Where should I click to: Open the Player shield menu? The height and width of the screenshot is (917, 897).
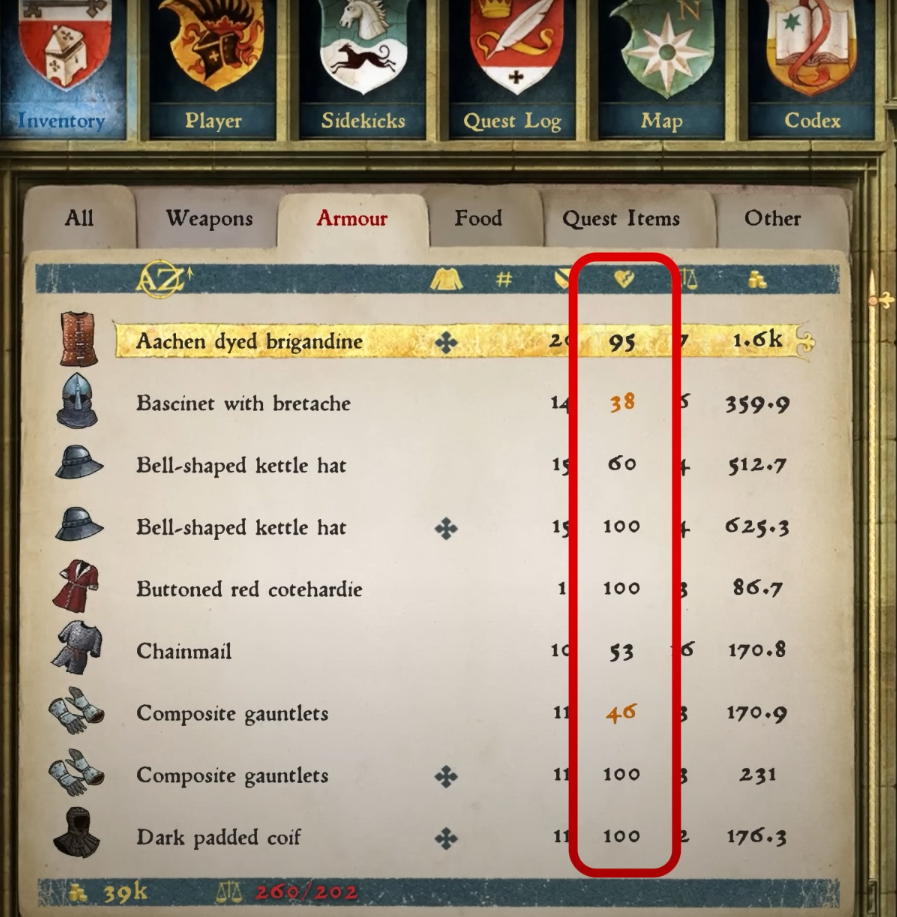tap(213, 69)
